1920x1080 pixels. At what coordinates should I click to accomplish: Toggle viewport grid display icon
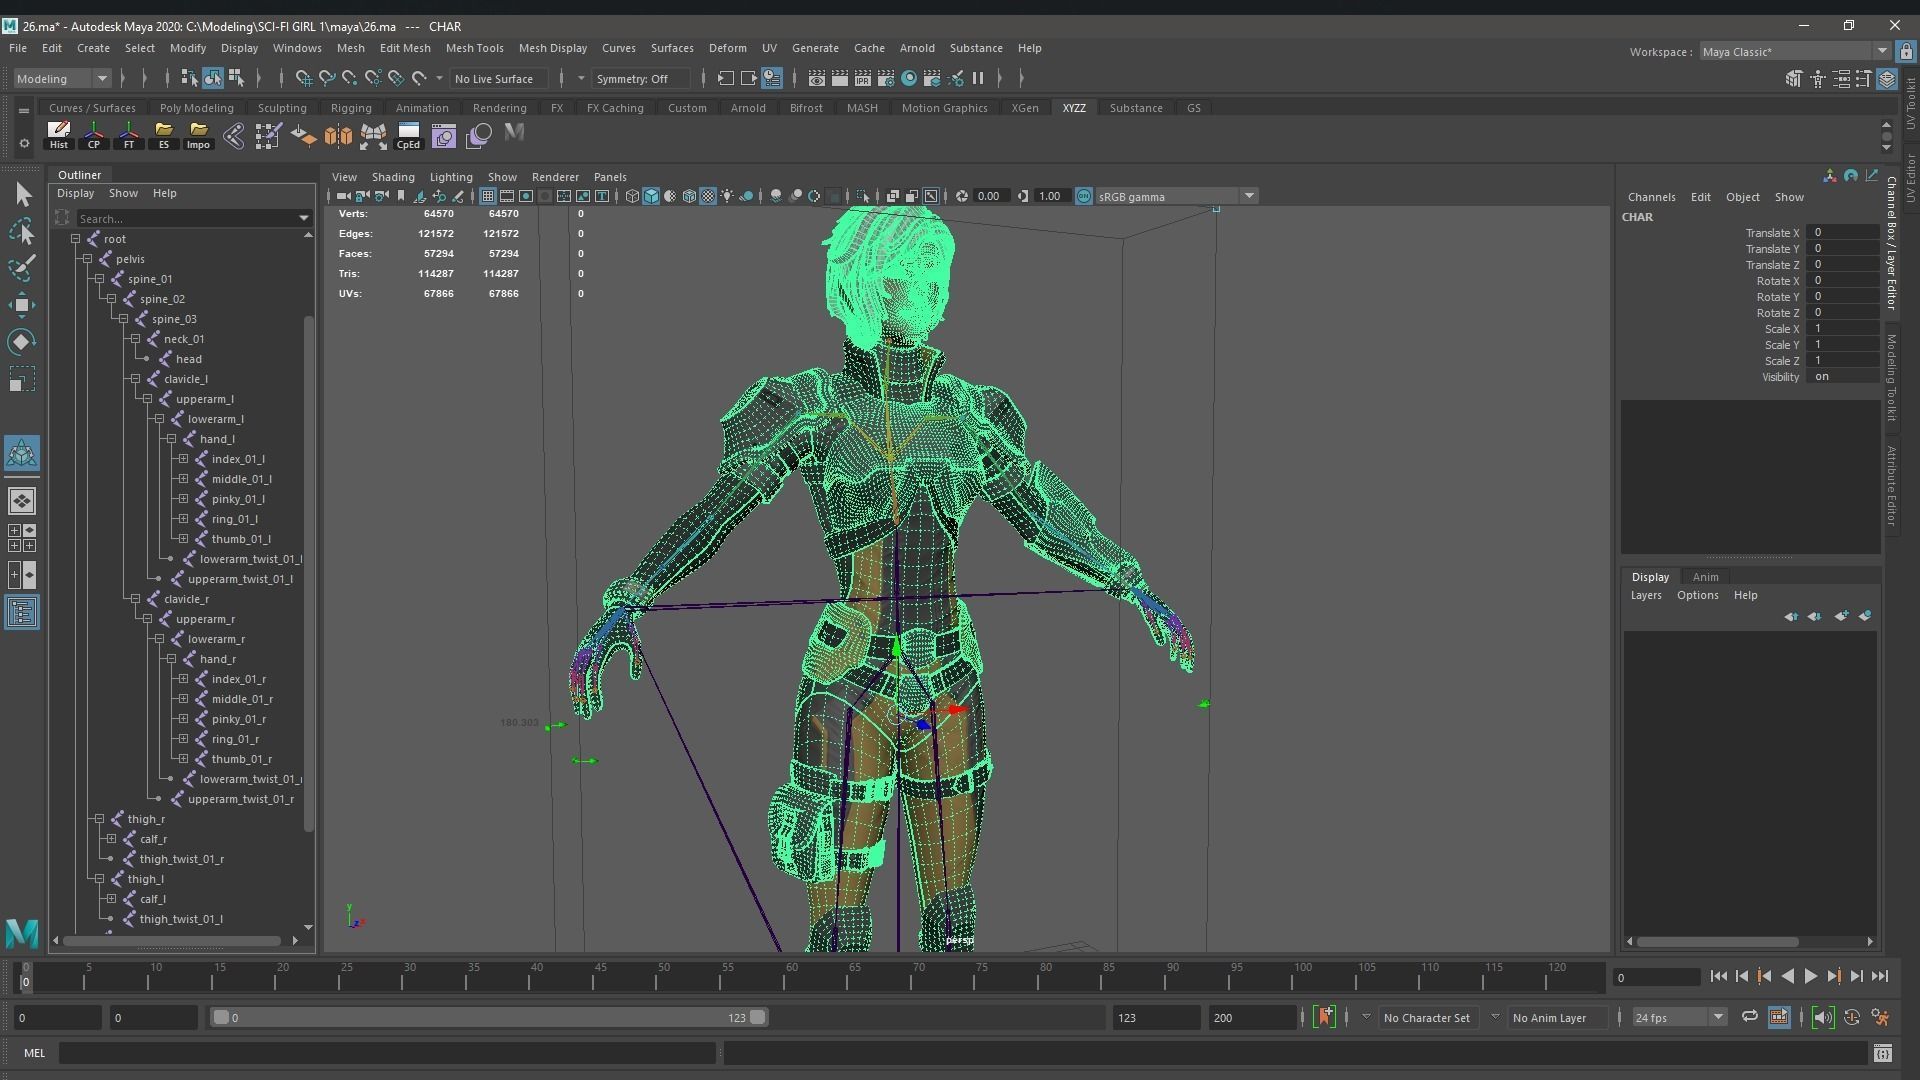click(x=488, y=196)
